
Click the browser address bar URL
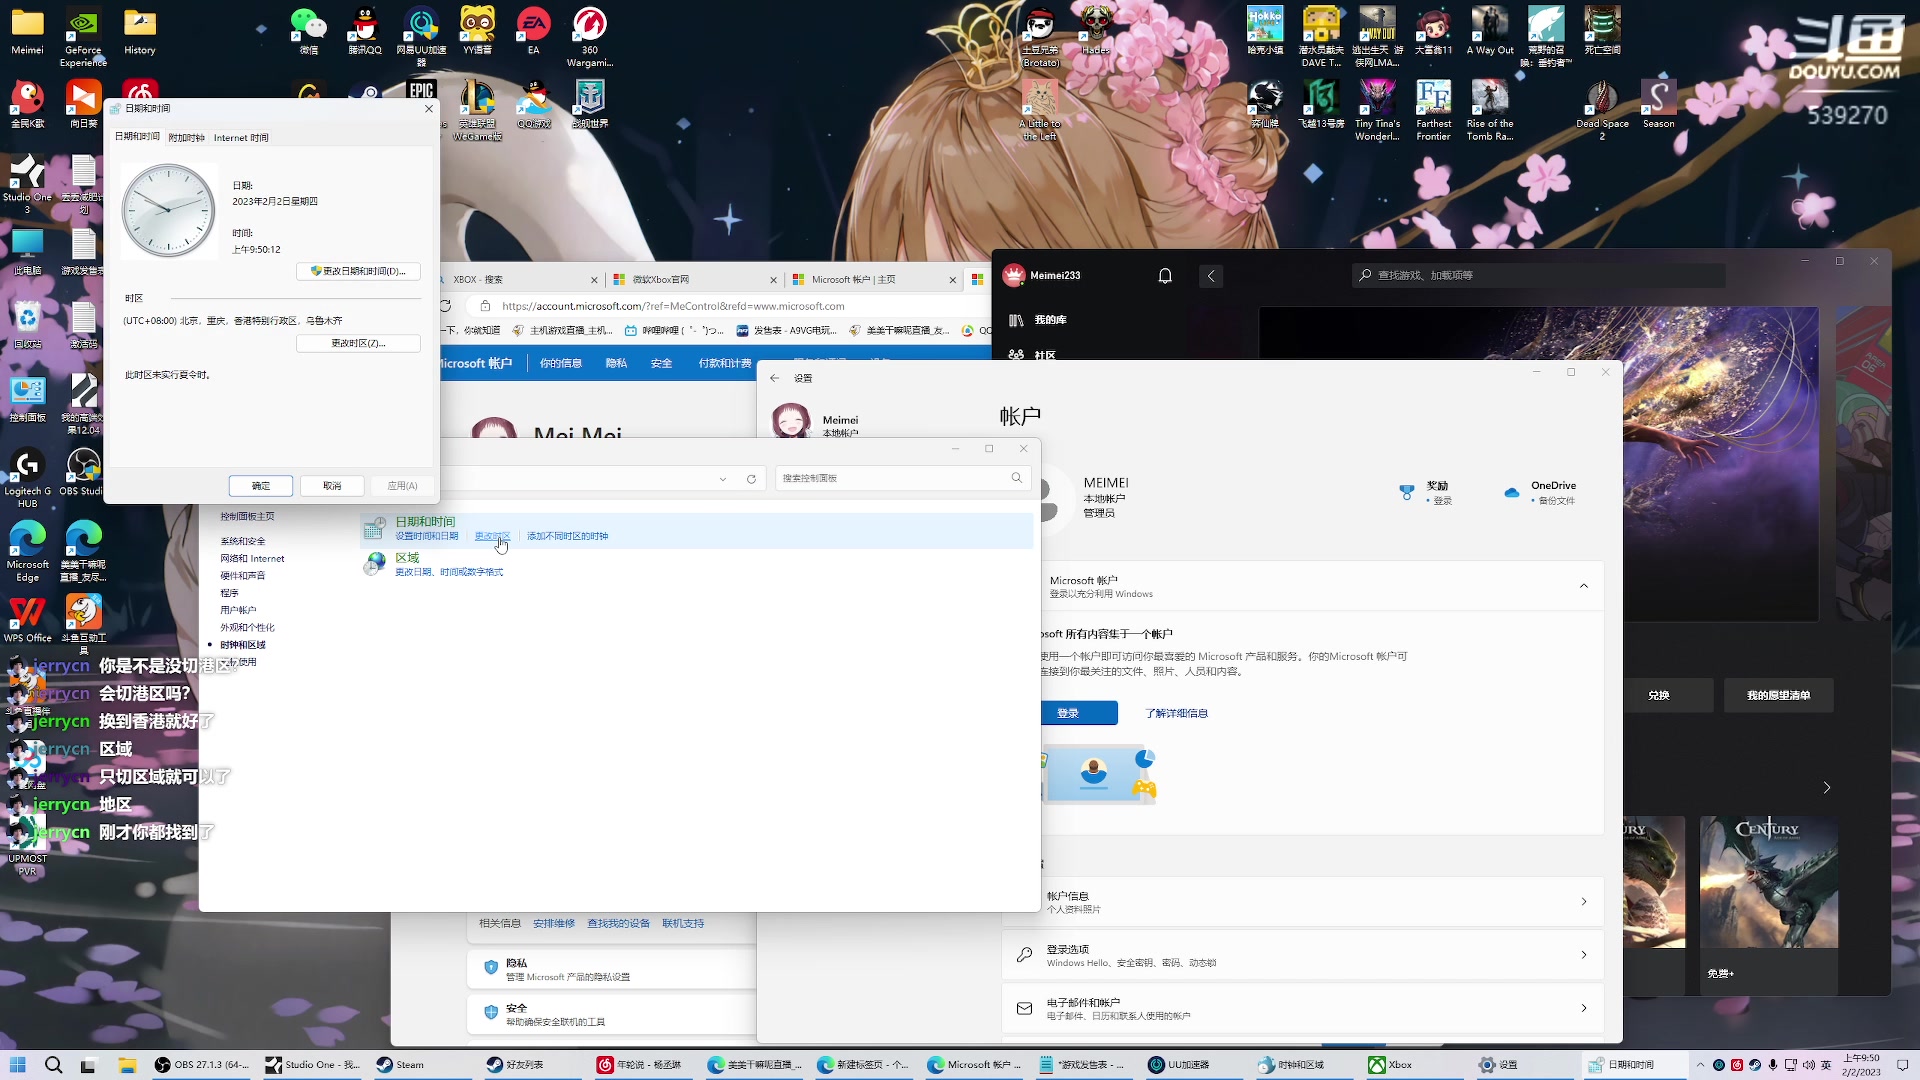[673, 306]
